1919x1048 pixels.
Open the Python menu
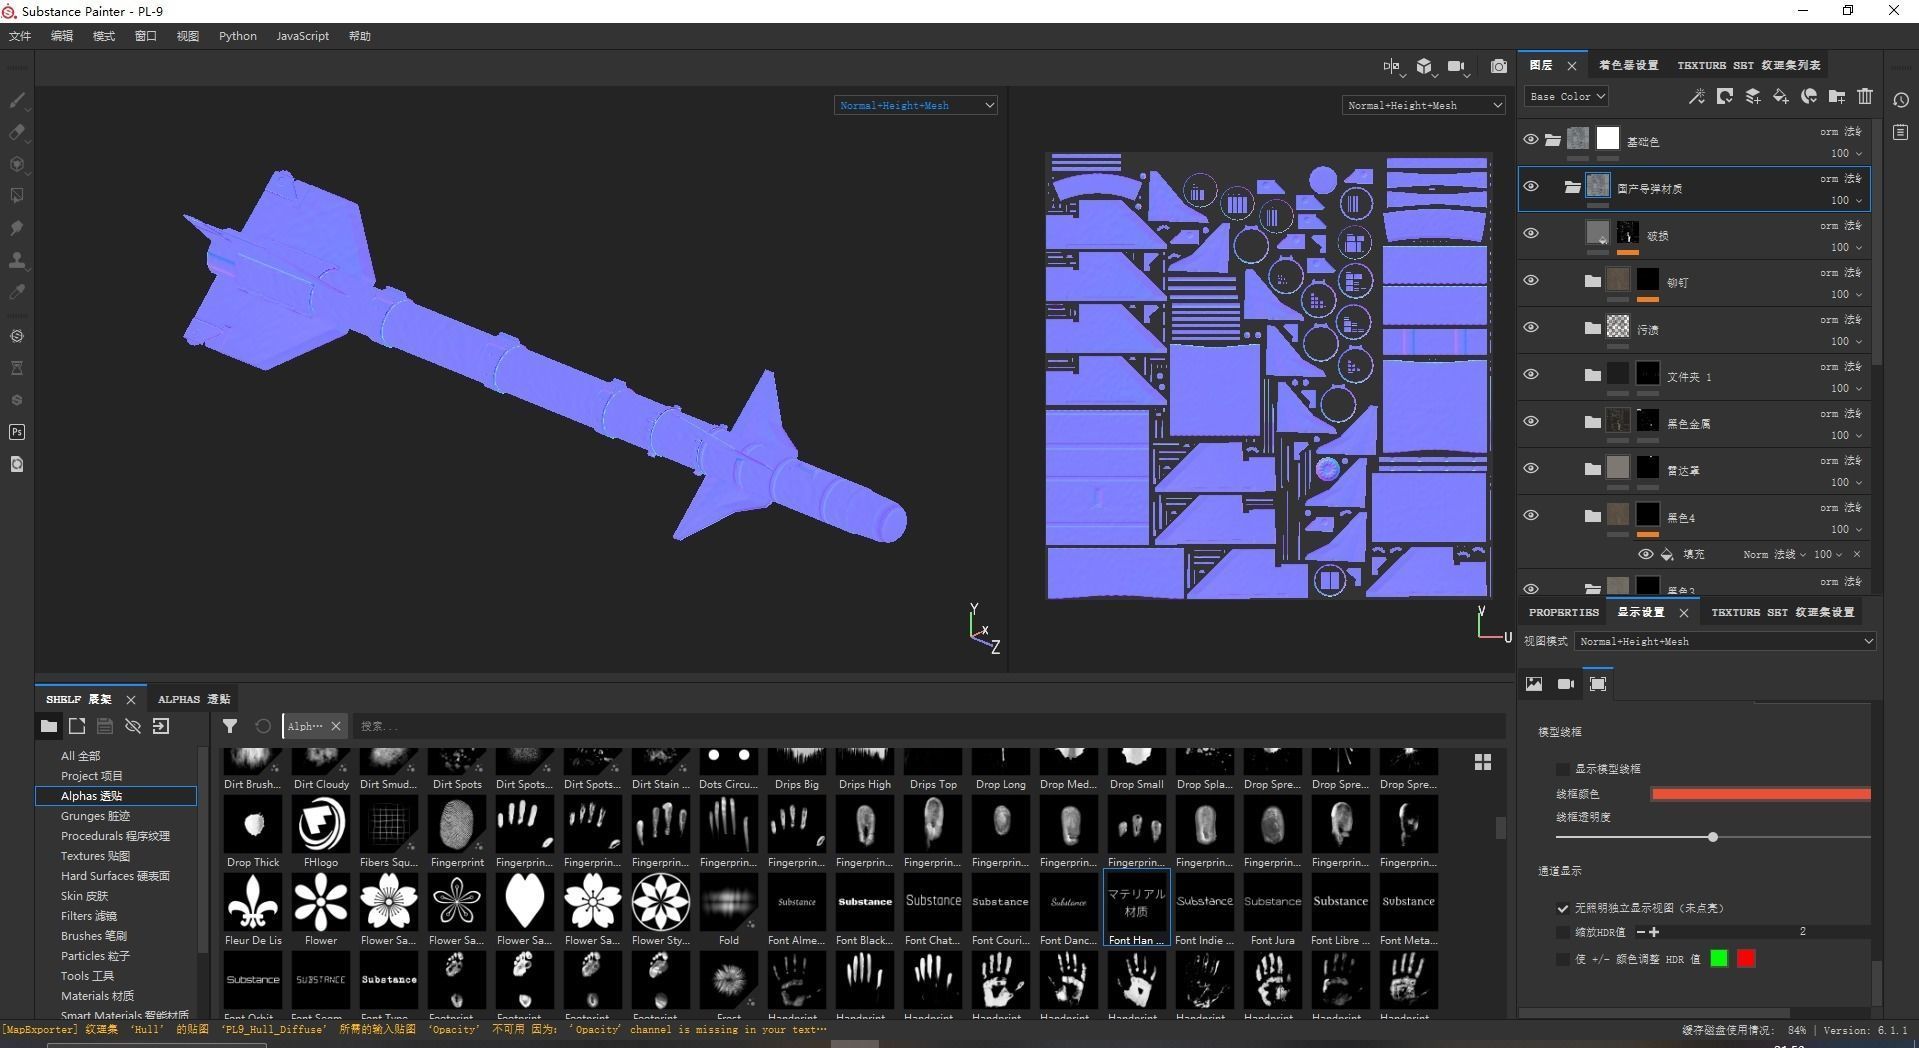[x=238, y=36]
